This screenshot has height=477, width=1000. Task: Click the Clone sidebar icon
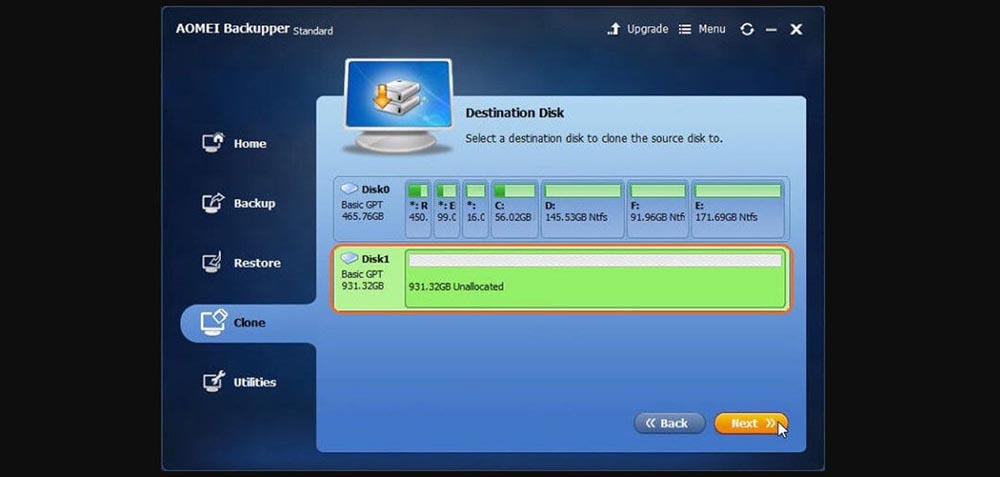coord(214,322)
